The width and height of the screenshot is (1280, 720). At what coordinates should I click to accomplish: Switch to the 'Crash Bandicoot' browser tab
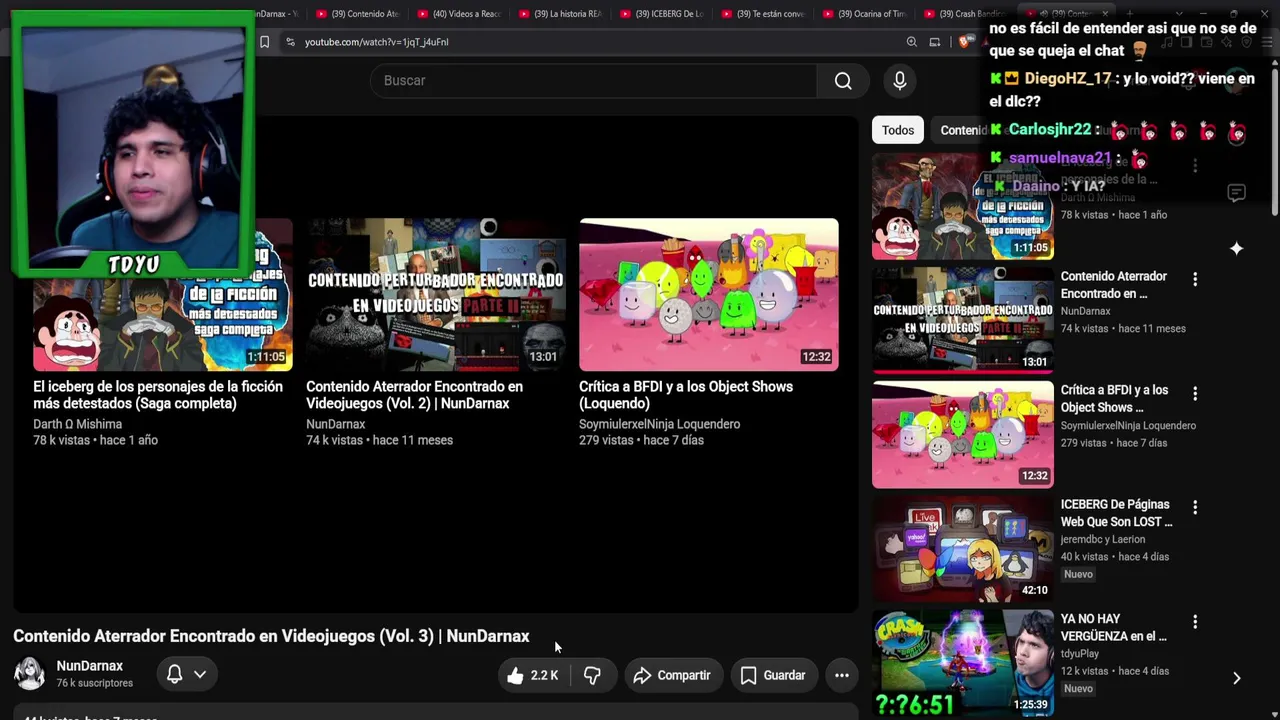coord(965,14)
